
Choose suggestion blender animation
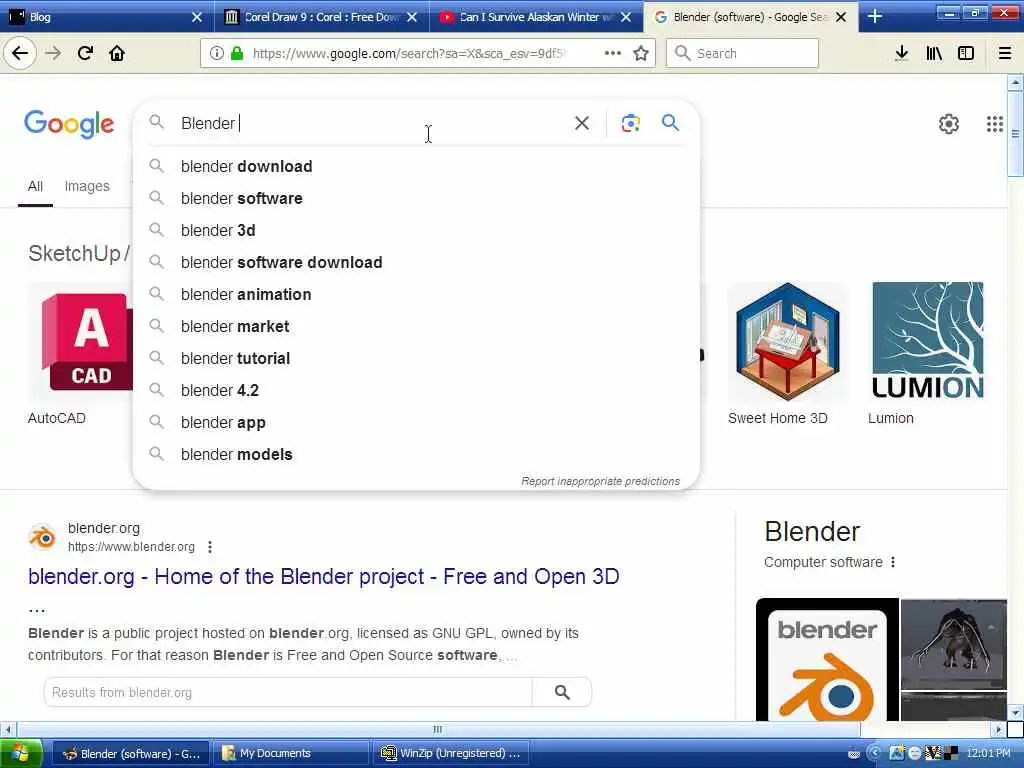(416, 295)
